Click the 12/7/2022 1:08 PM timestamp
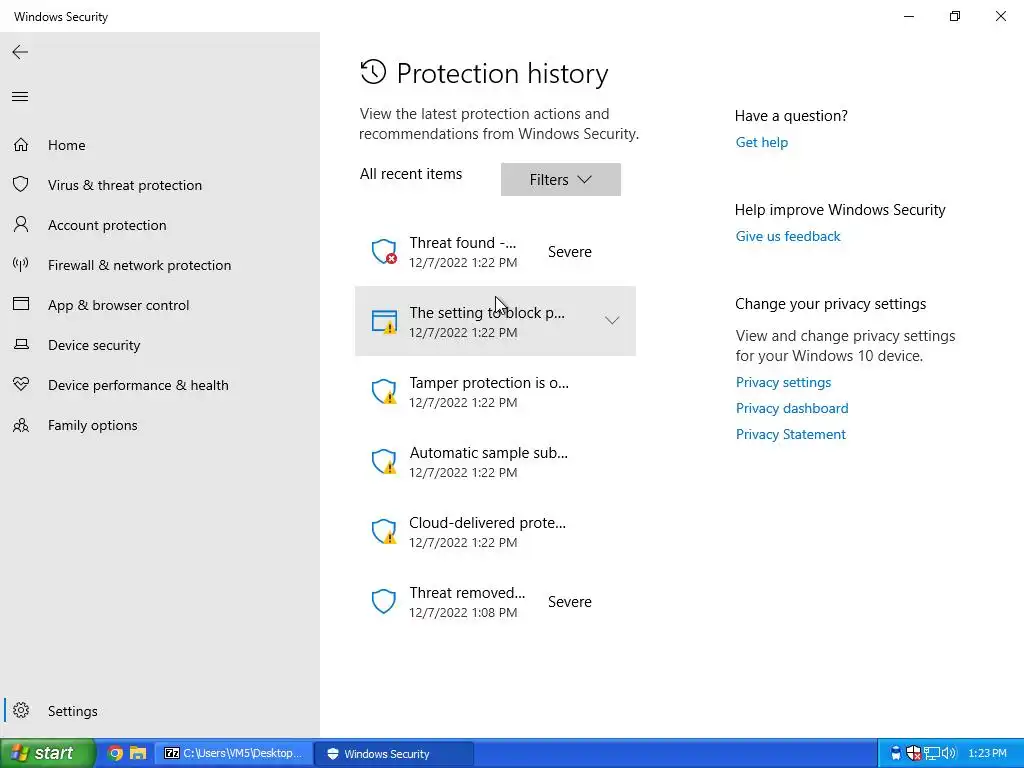 click(x=463, y=613)
